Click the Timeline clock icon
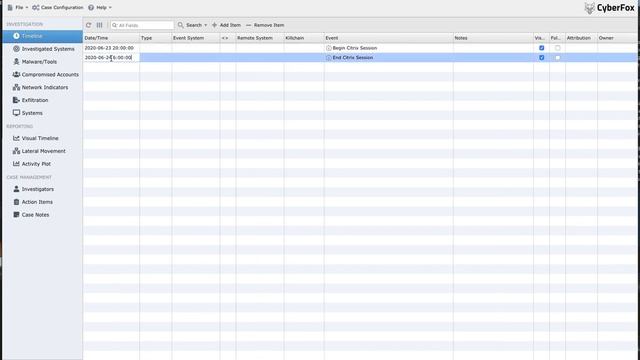Viewport: 640px width, 360px height. coord(16,36)
